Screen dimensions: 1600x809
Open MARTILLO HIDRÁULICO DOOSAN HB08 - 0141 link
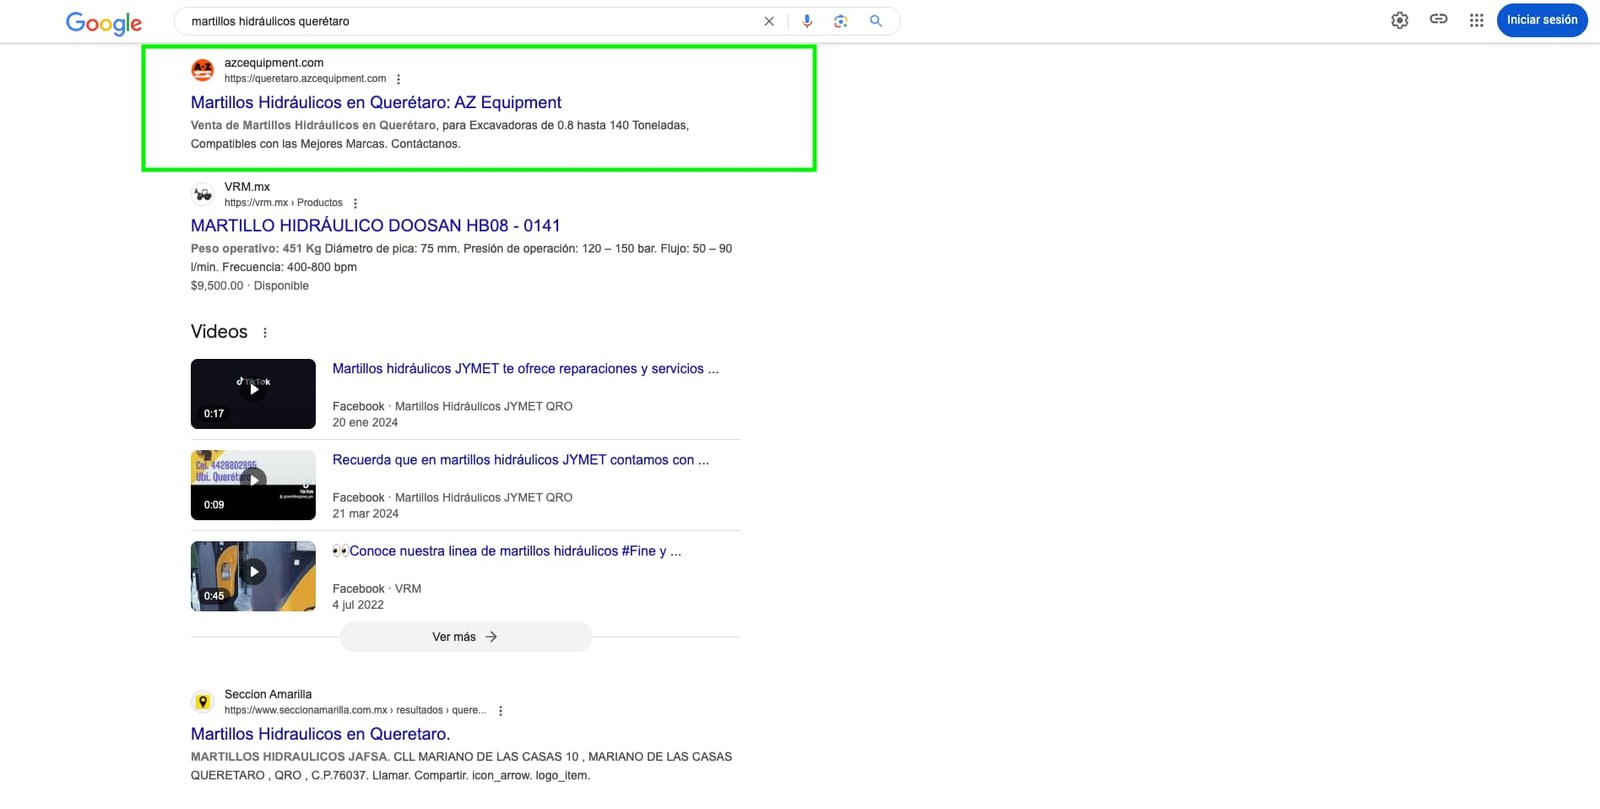376,226
